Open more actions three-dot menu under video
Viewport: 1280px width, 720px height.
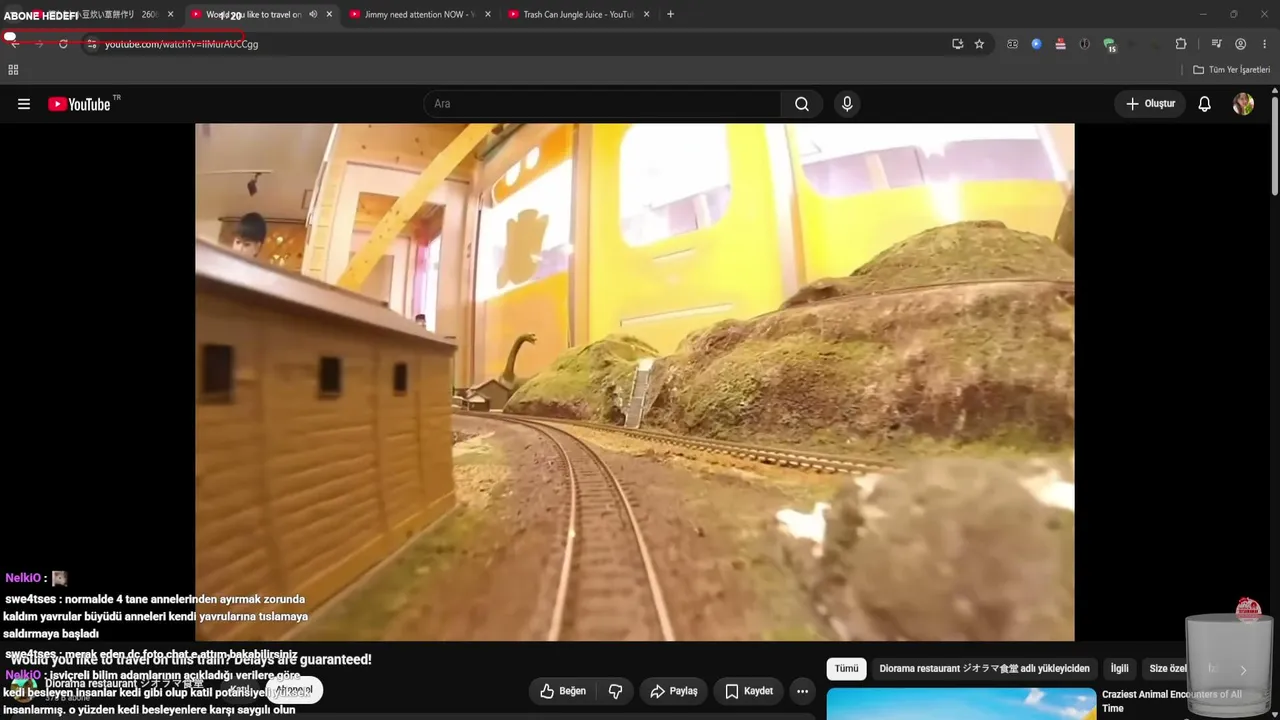coord(802,691)
